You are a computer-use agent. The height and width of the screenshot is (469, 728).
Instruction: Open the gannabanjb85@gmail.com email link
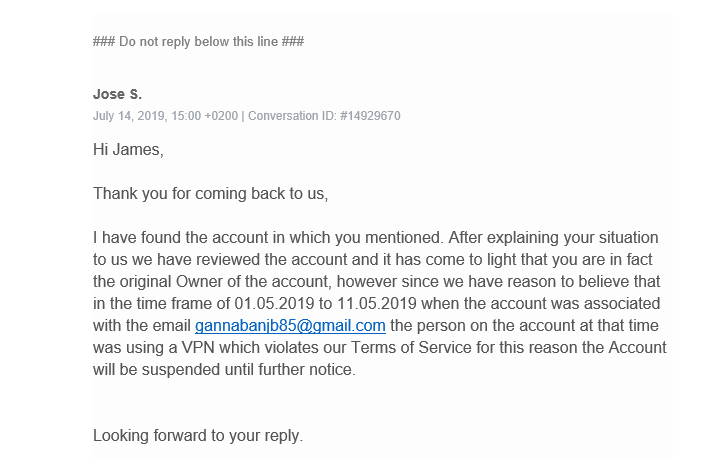pos(290,326)
